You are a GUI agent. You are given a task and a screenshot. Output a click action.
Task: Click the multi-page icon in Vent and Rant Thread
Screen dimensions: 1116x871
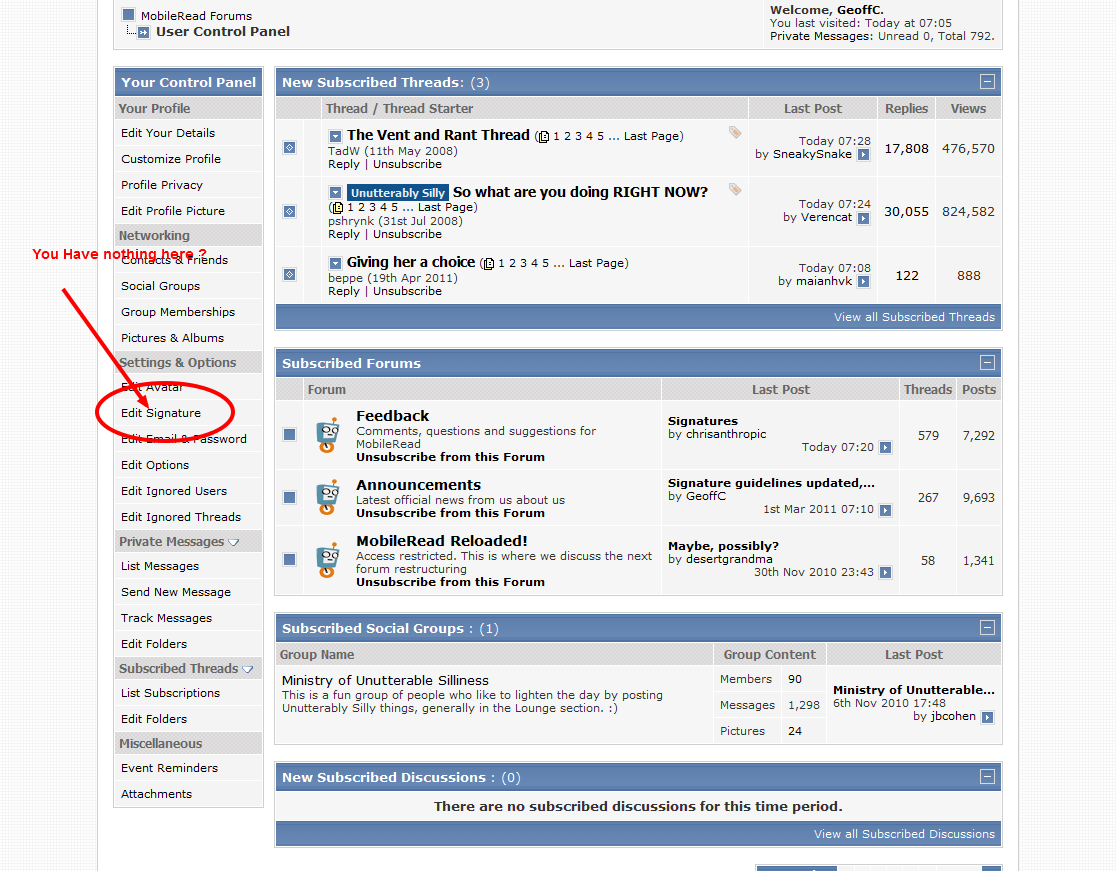click(x=544, y=137)
